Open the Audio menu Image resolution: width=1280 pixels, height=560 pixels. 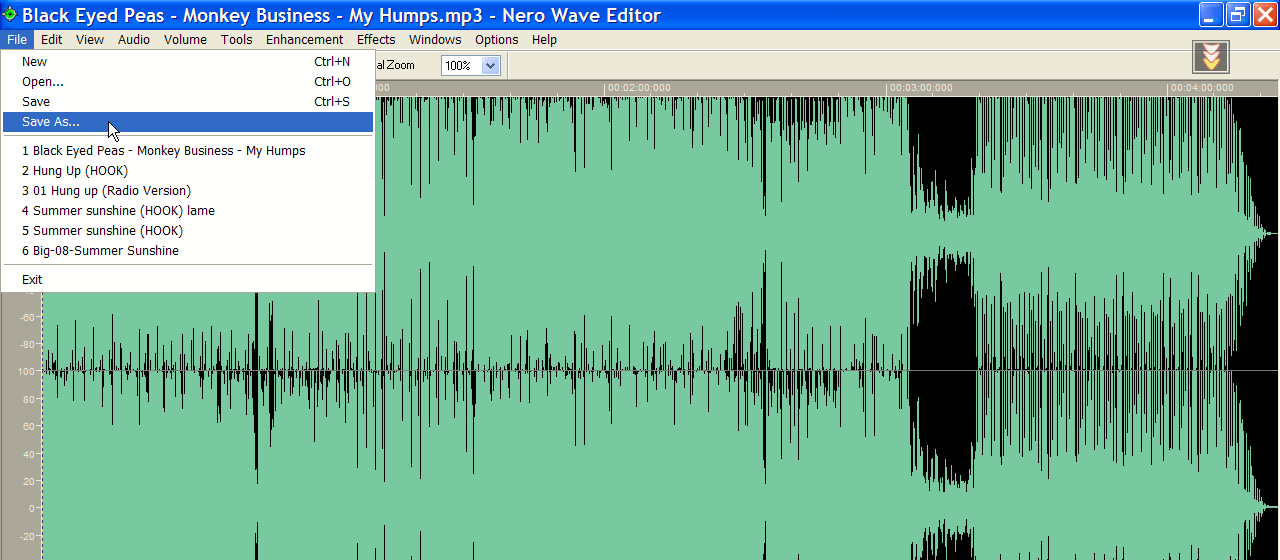[x=134, y=40]
